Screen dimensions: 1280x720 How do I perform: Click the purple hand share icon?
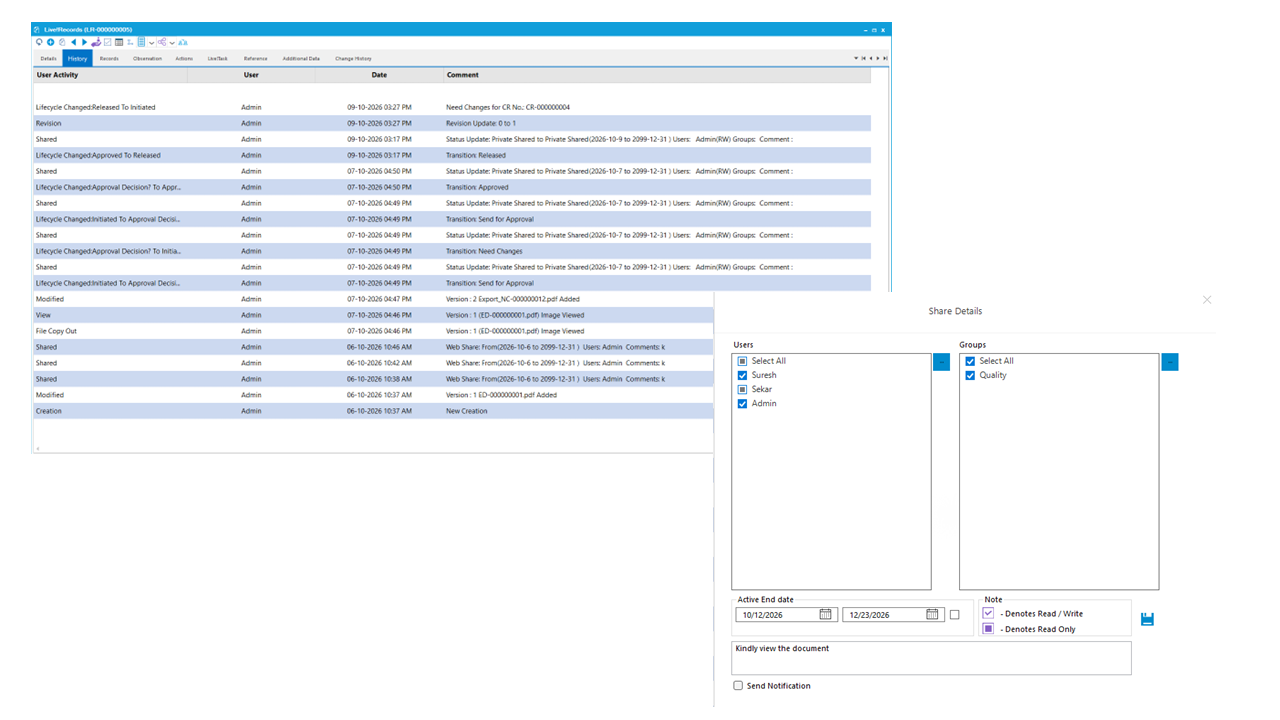click(x=96, y=42)
